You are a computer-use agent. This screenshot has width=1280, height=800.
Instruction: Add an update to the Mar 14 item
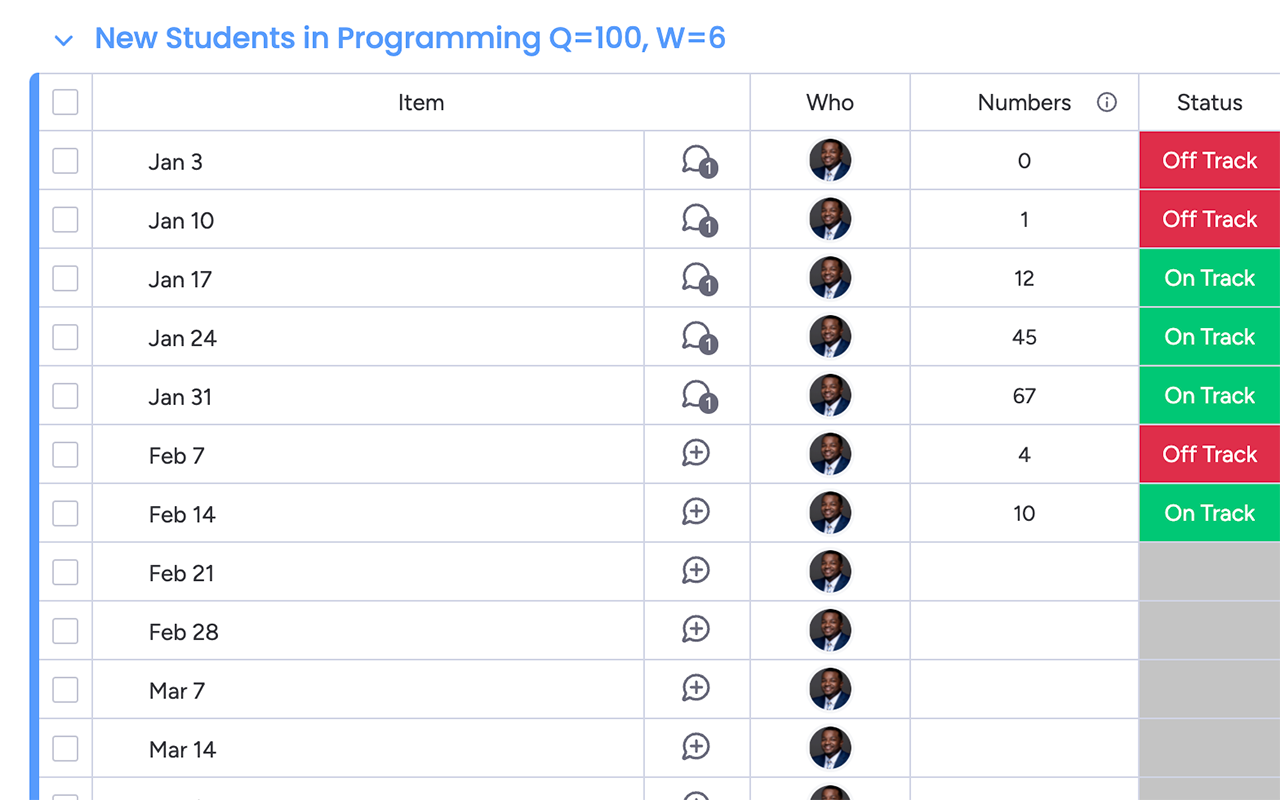(696, 748)
